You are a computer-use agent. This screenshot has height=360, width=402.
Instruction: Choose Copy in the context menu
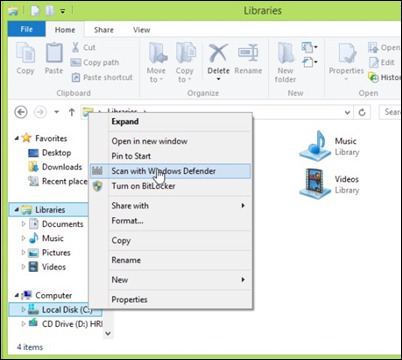click(x=170, y=240)
